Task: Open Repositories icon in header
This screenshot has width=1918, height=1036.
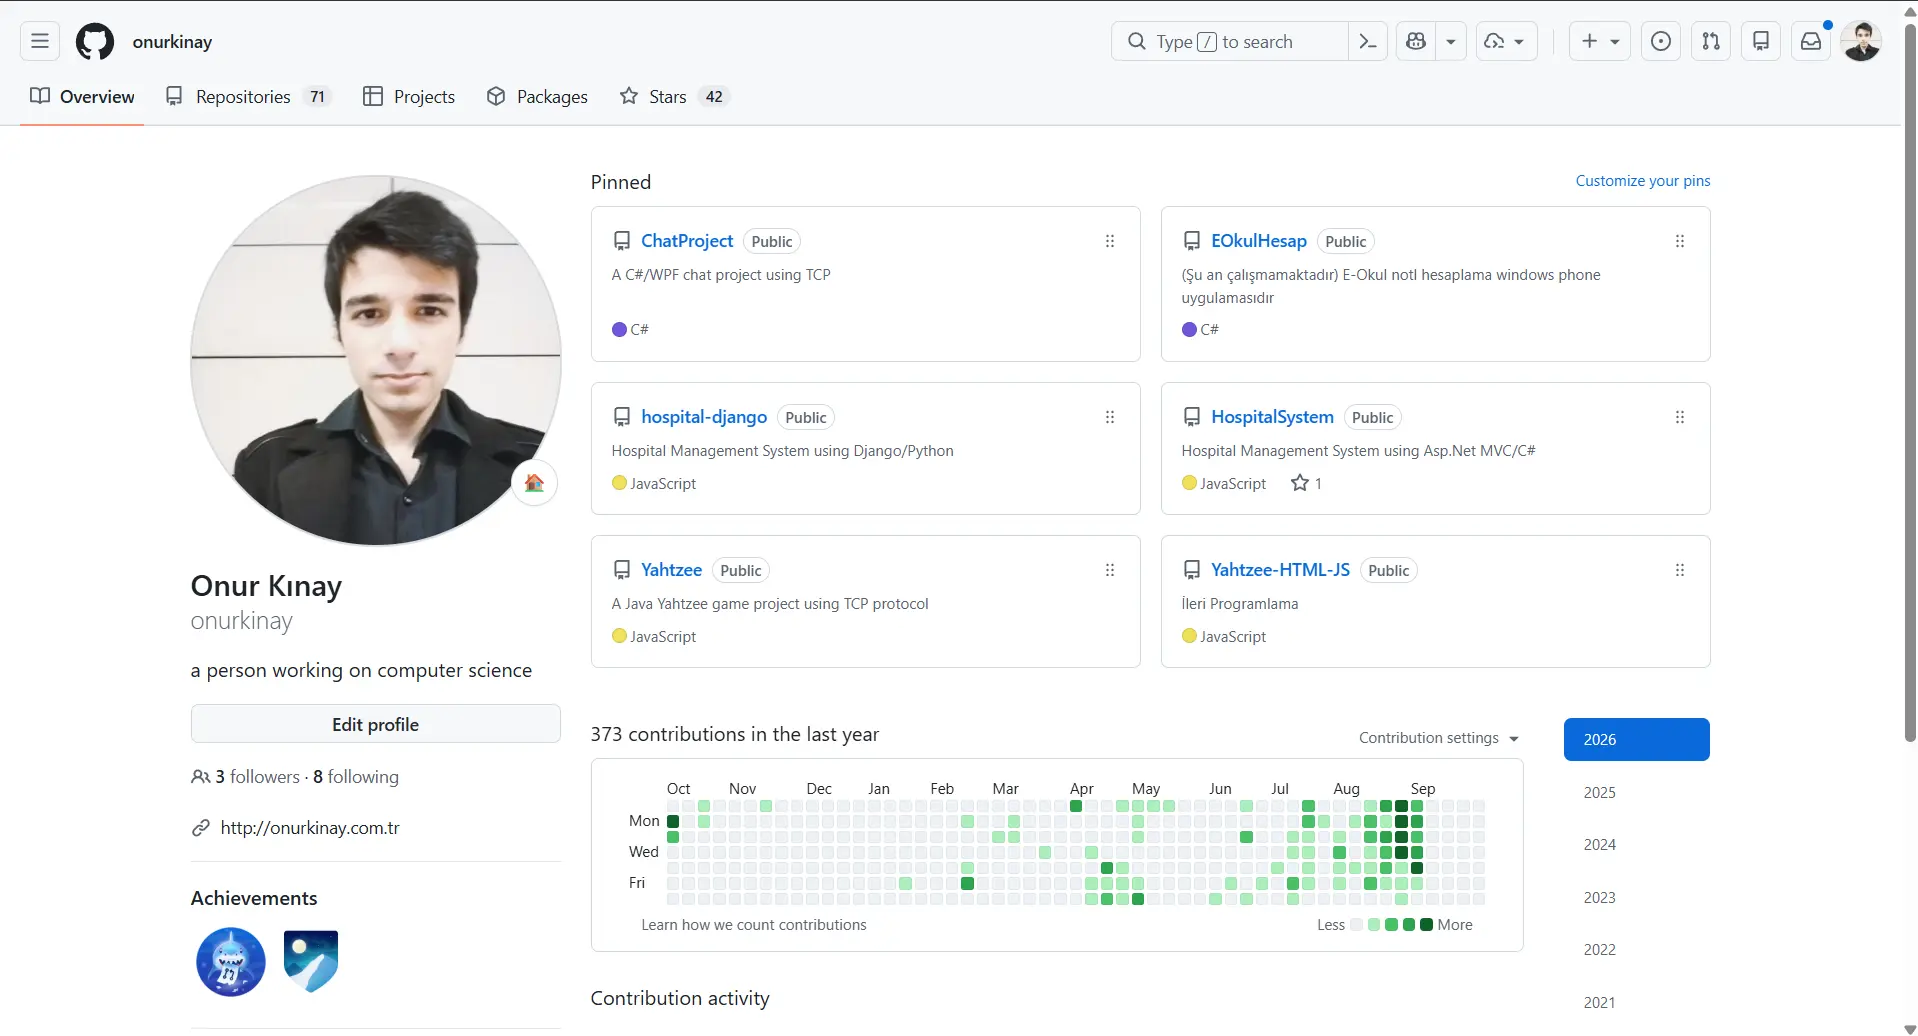Action: (1761, 41)
